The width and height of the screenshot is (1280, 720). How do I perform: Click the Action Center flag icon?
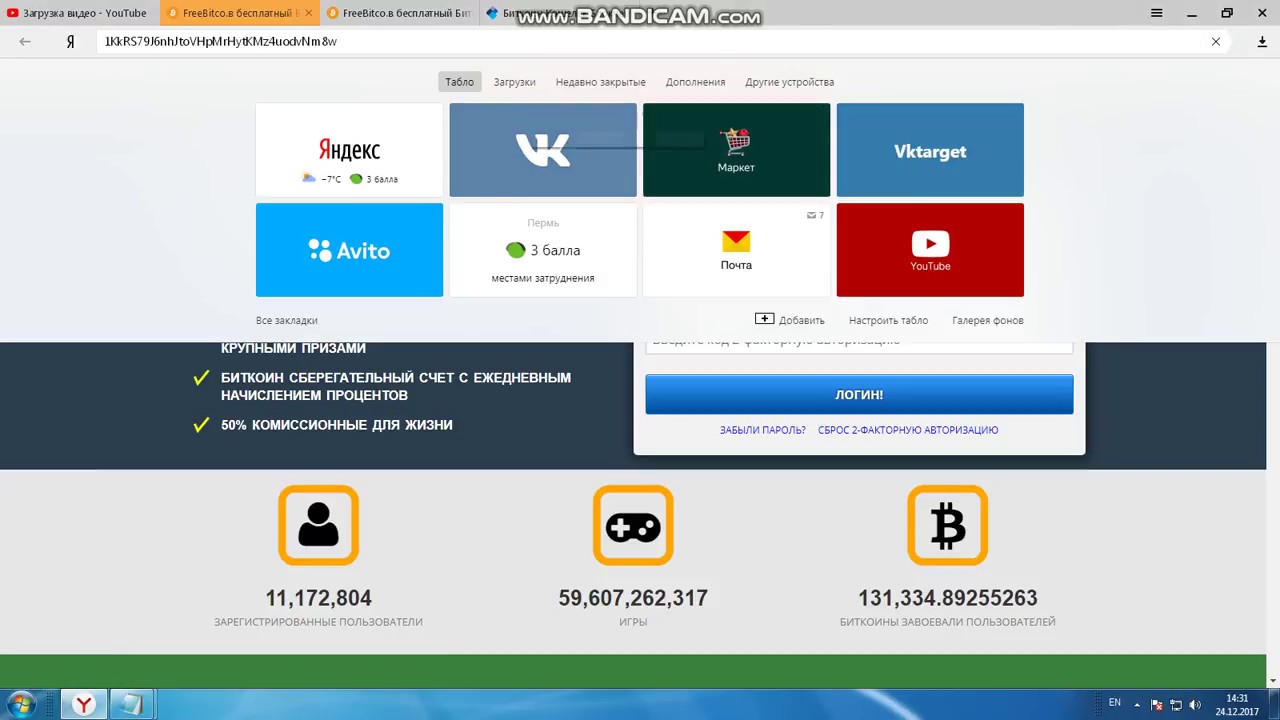[1157, 705]
